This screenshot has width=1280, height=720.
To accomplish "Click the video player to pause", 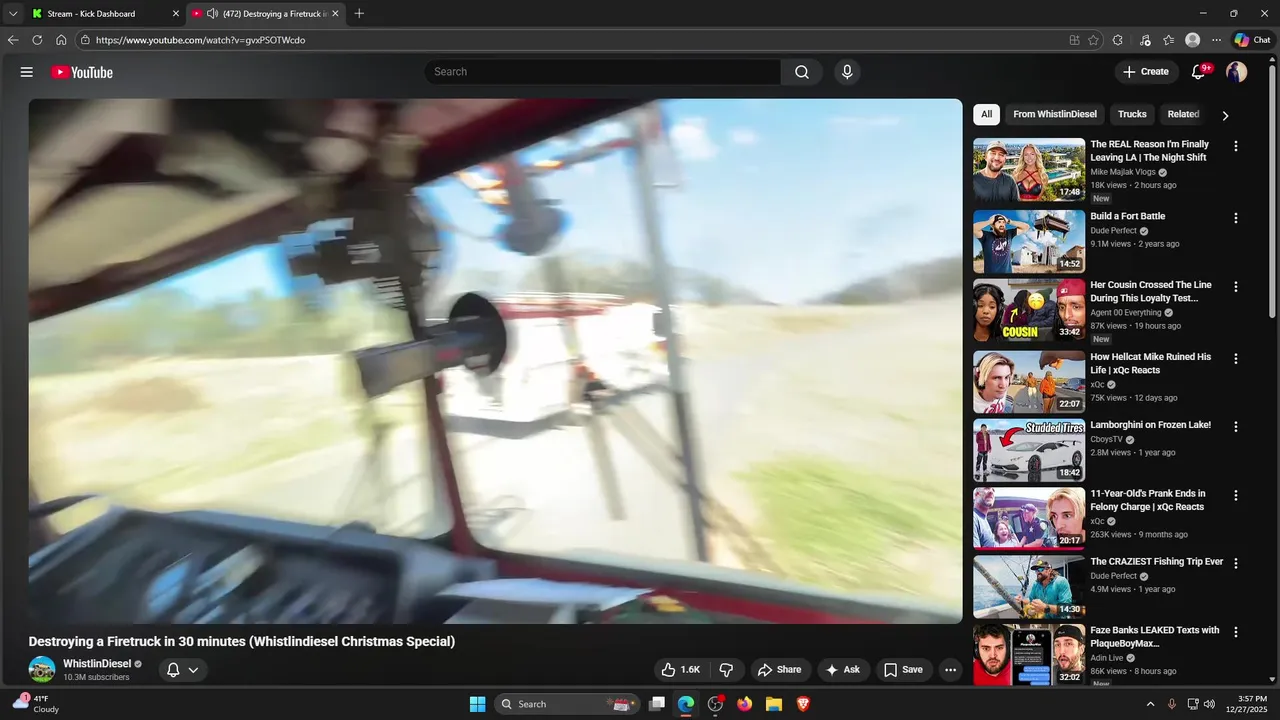I will coord(495,361).
